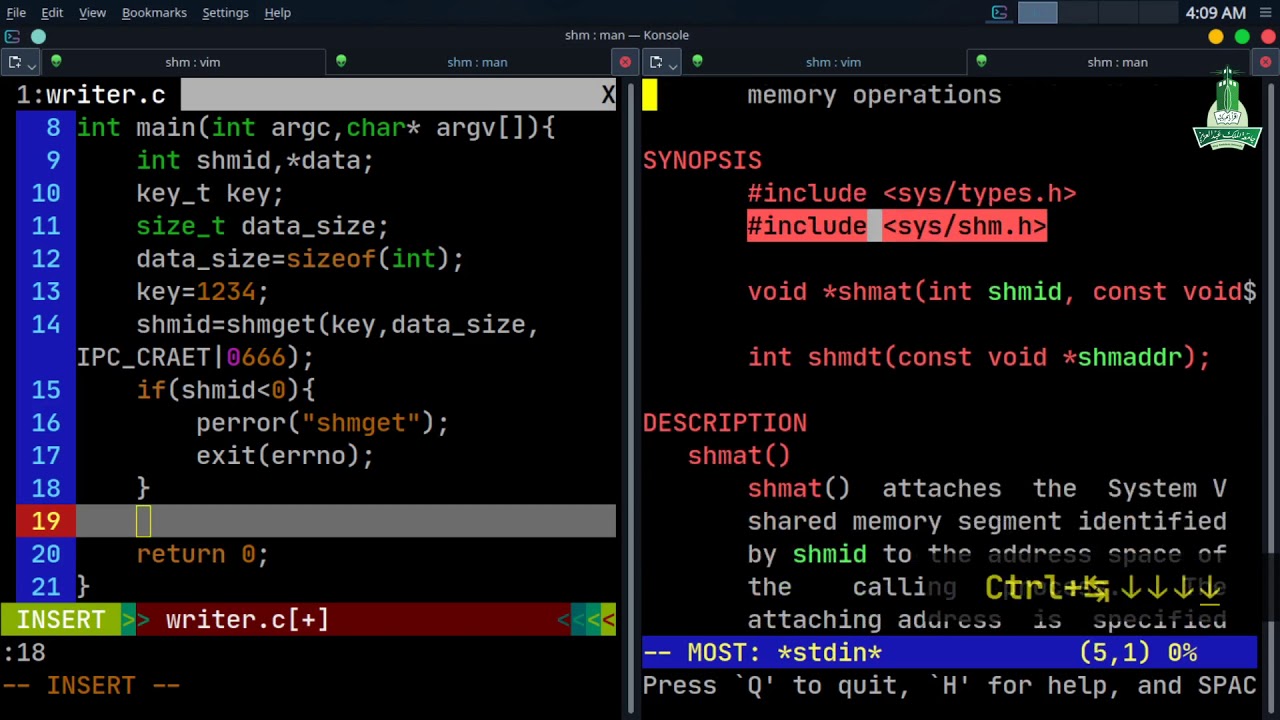Click new tab icon in left pane
Viewport: 1280px width, 720px height.
coord(15,62)
